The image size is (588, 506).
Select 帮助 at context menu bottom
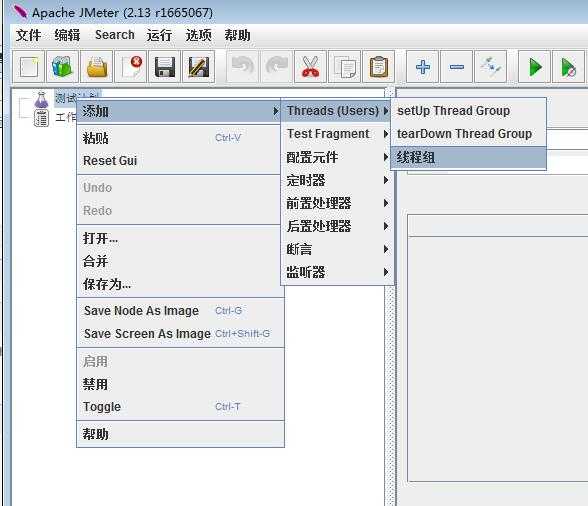pyautogui.click(x=180, y=434)
